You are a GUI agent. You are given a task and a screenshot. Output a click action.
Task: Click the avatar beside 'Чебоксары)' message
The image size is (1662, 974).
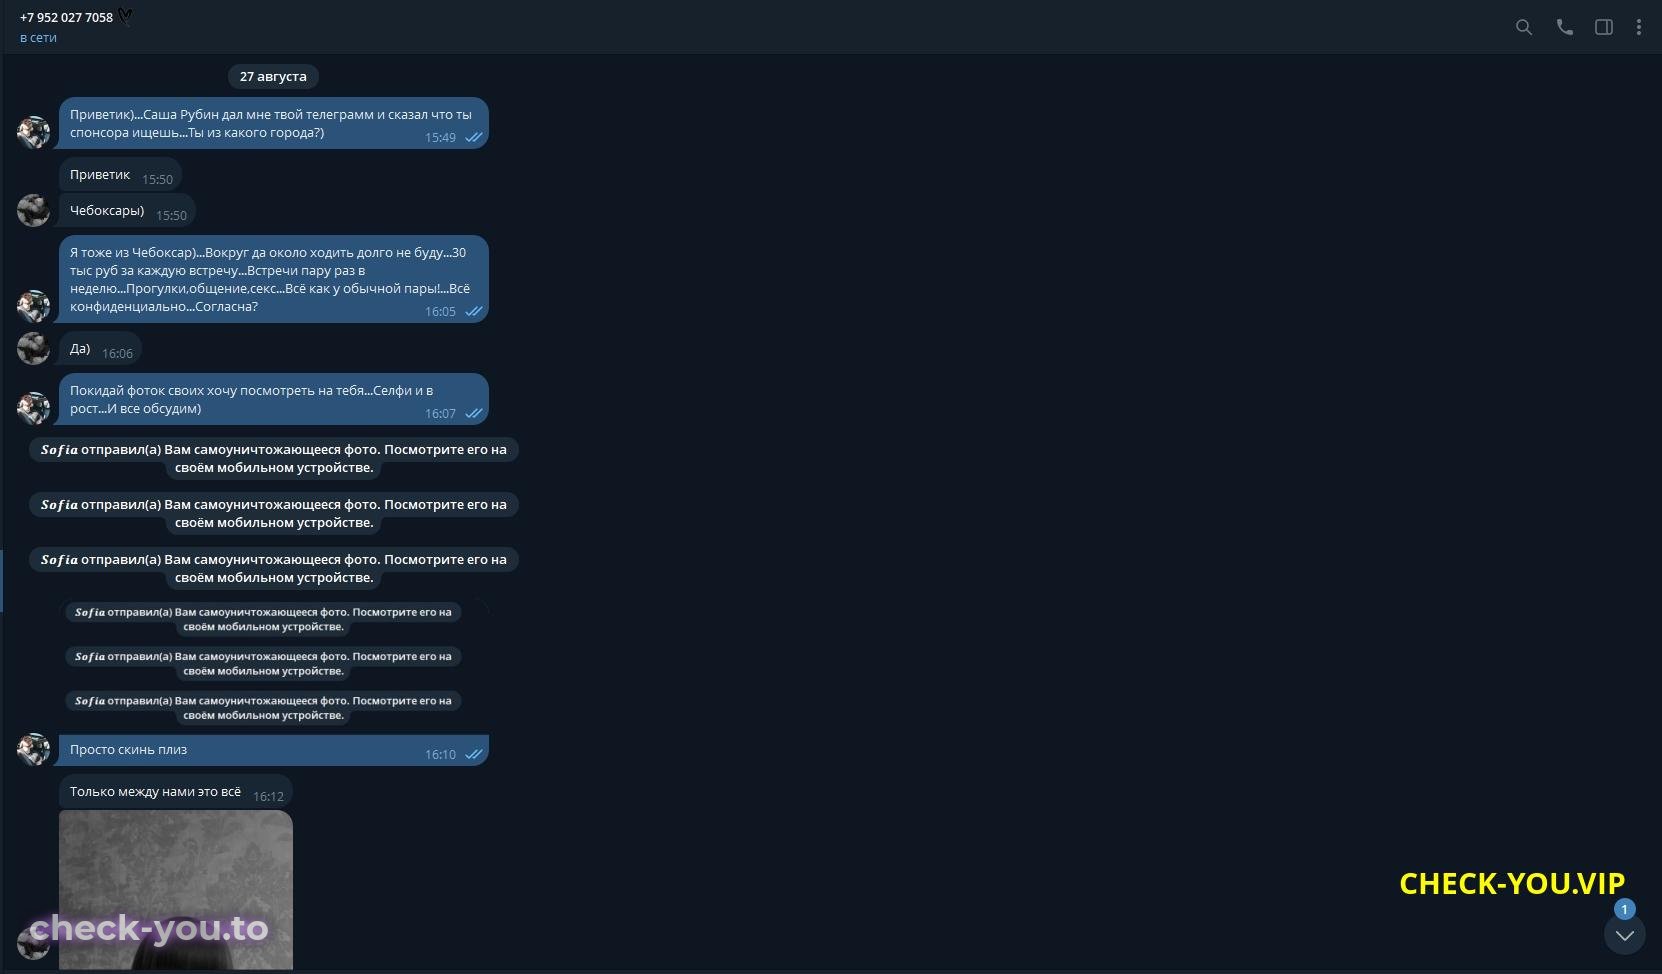[33, 211]
